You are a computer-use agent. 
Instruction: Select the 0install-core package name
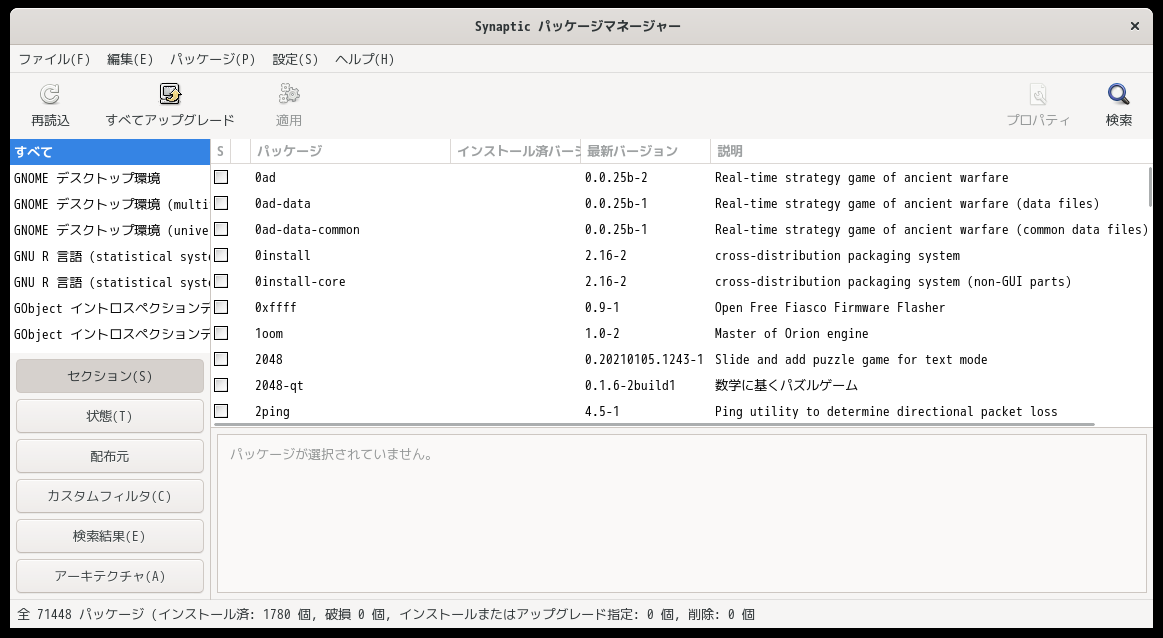coord(300,281)
